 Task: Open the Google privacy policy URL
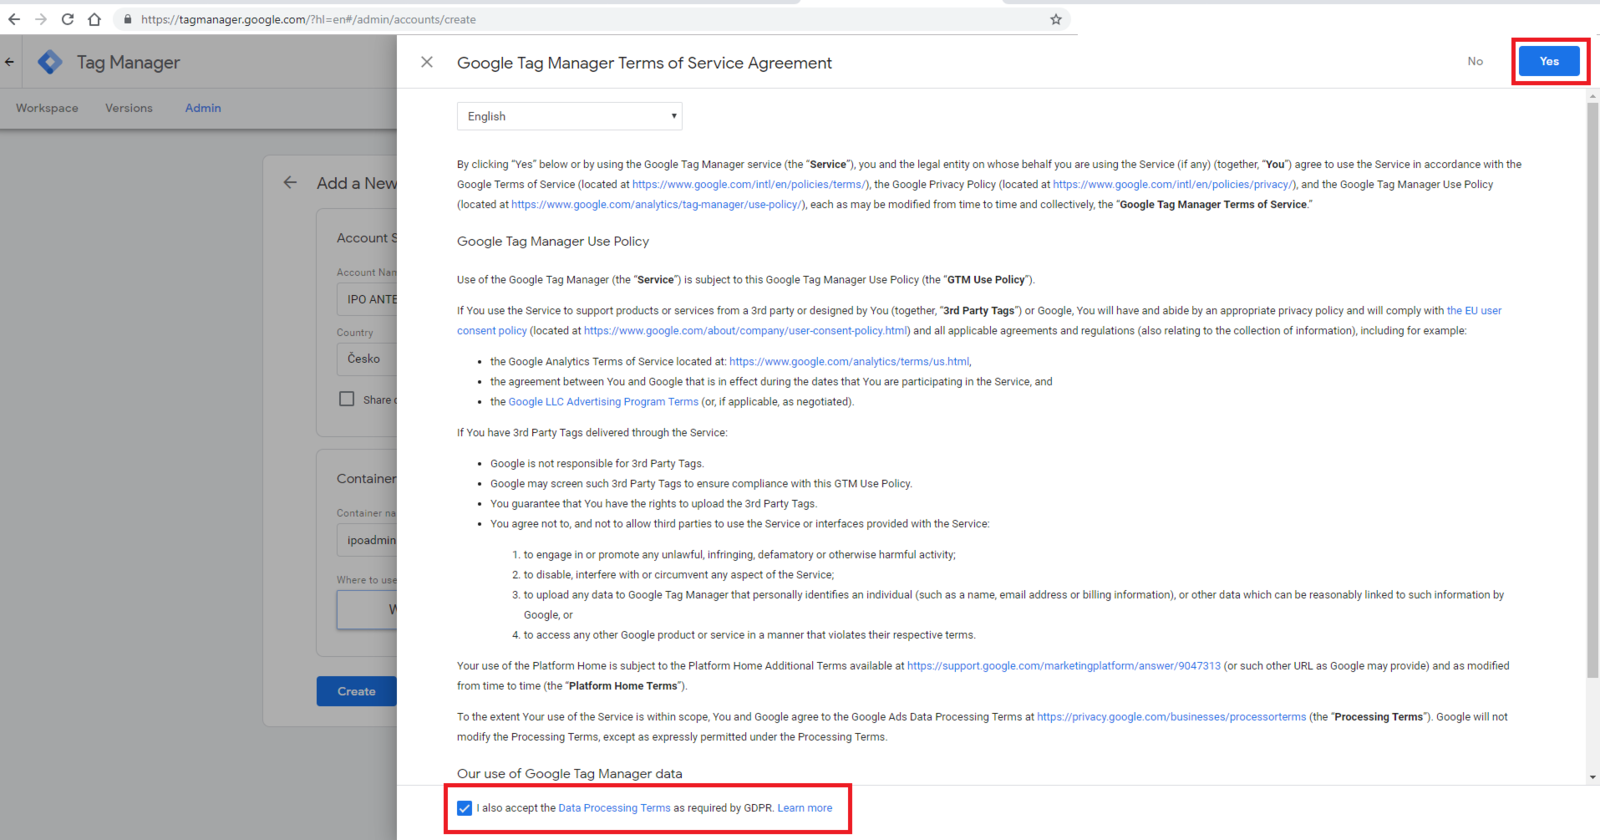(x=1174, y=184)
